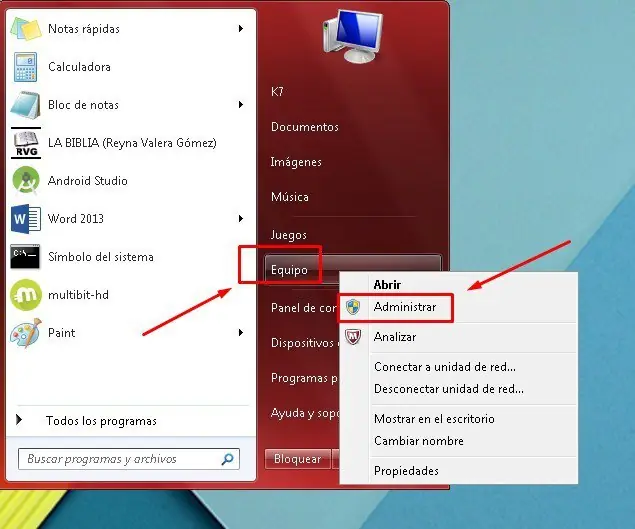Click the Equipo entry in Start menu

tap(302, 269)
